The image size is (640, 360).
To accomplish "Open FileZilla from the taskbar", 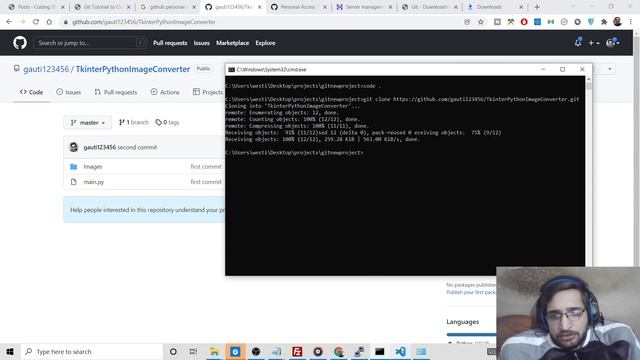I will pos(297,351).
